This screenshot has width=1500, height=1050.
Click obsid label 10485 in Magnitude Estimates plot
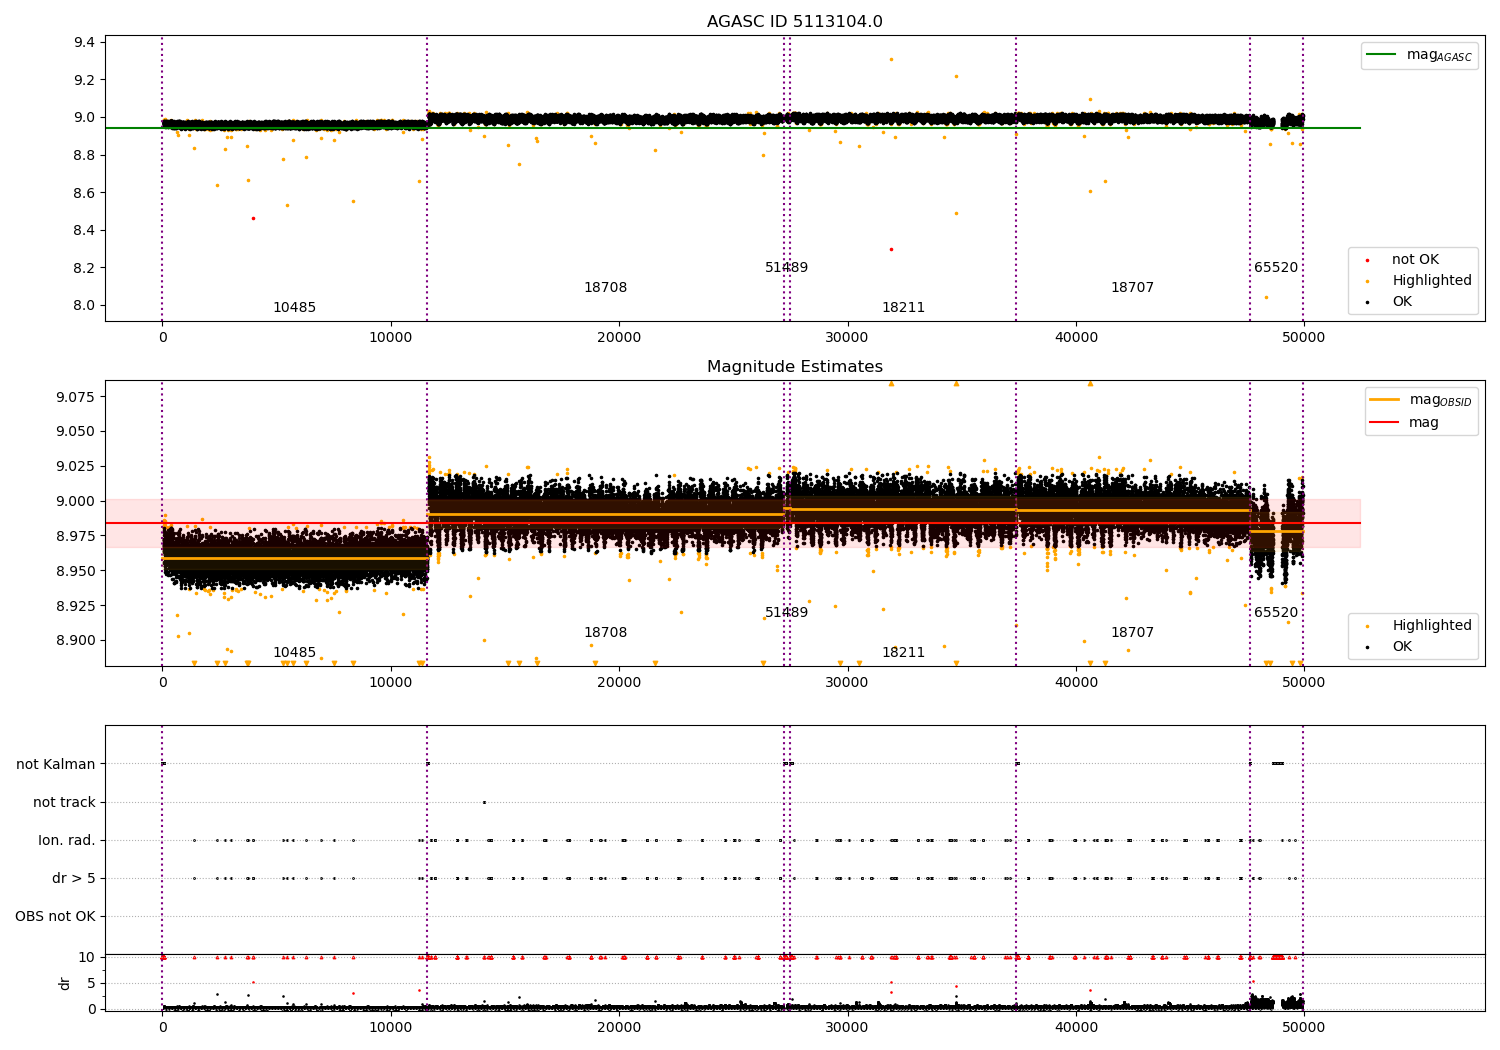pos(294,653)
